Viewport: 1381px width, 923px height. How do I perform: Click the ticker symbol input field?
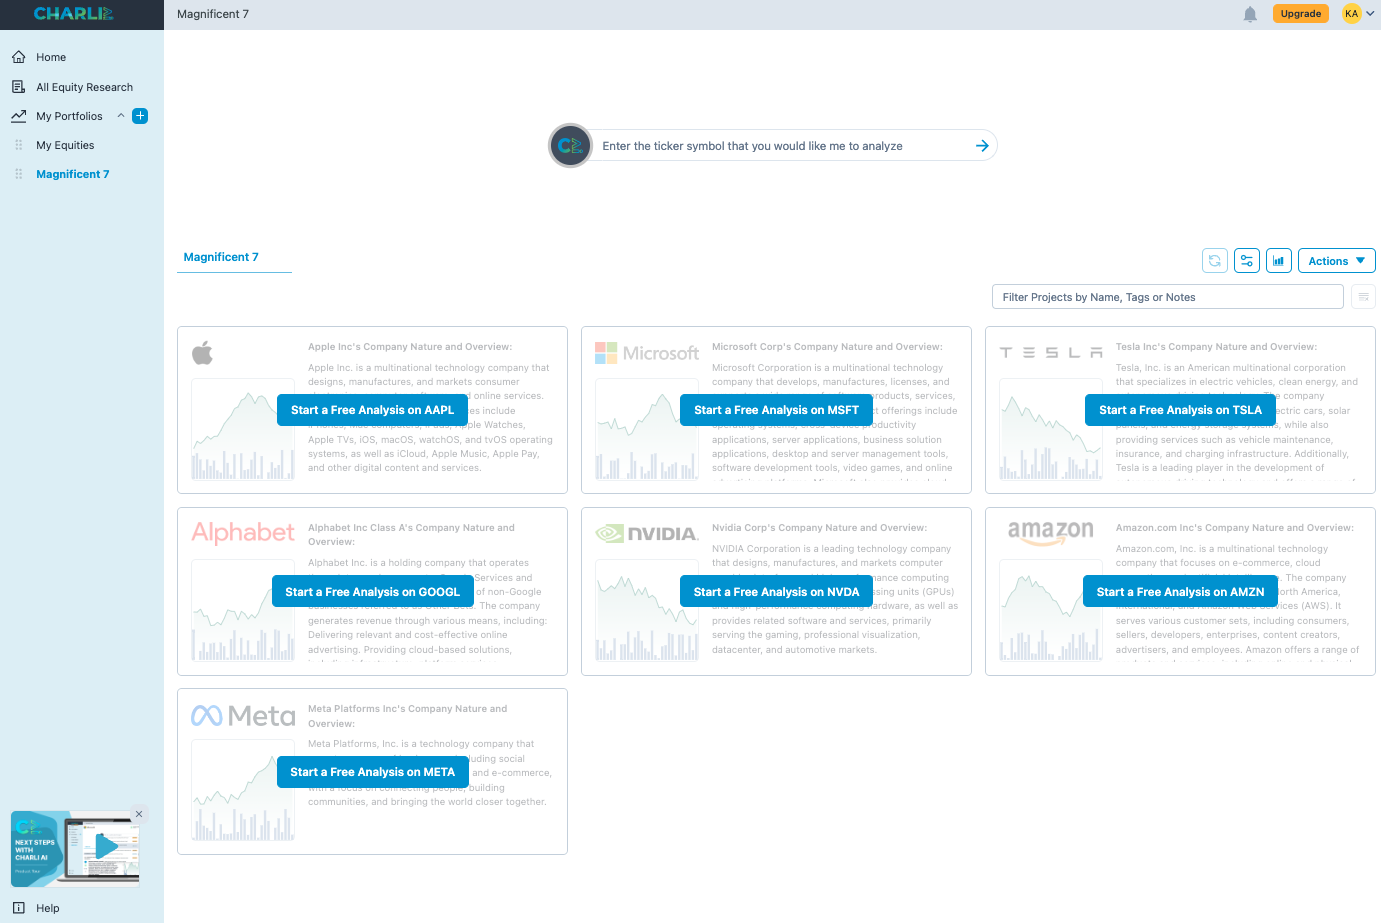(x=780, y=146)
